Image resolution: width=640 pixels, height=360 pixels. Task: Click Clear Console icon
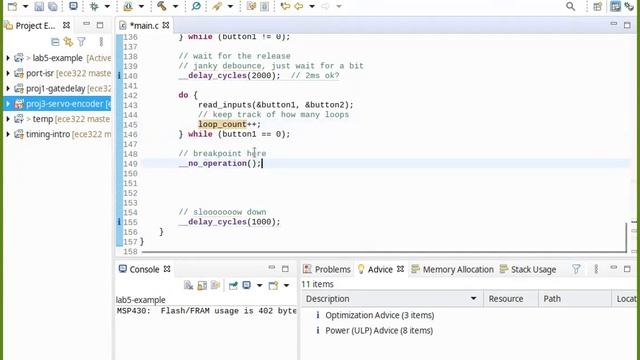(x=188, y=285)
